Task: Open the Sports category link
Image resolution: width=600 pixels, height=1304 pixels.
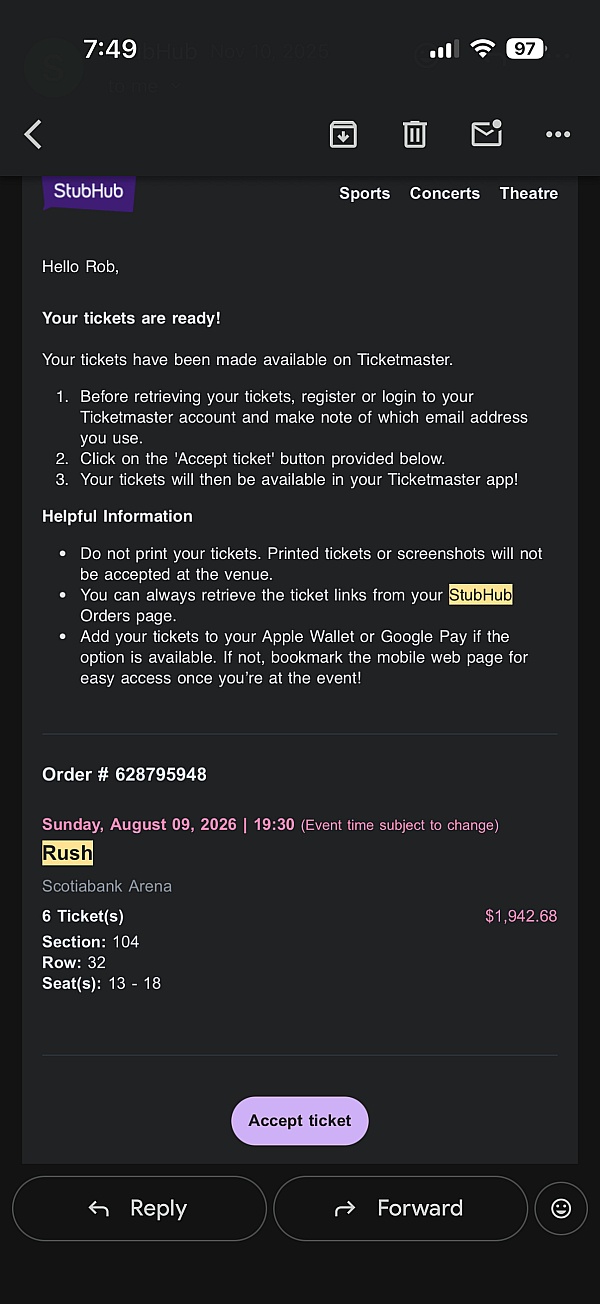Action: click(x=364, y=193)
